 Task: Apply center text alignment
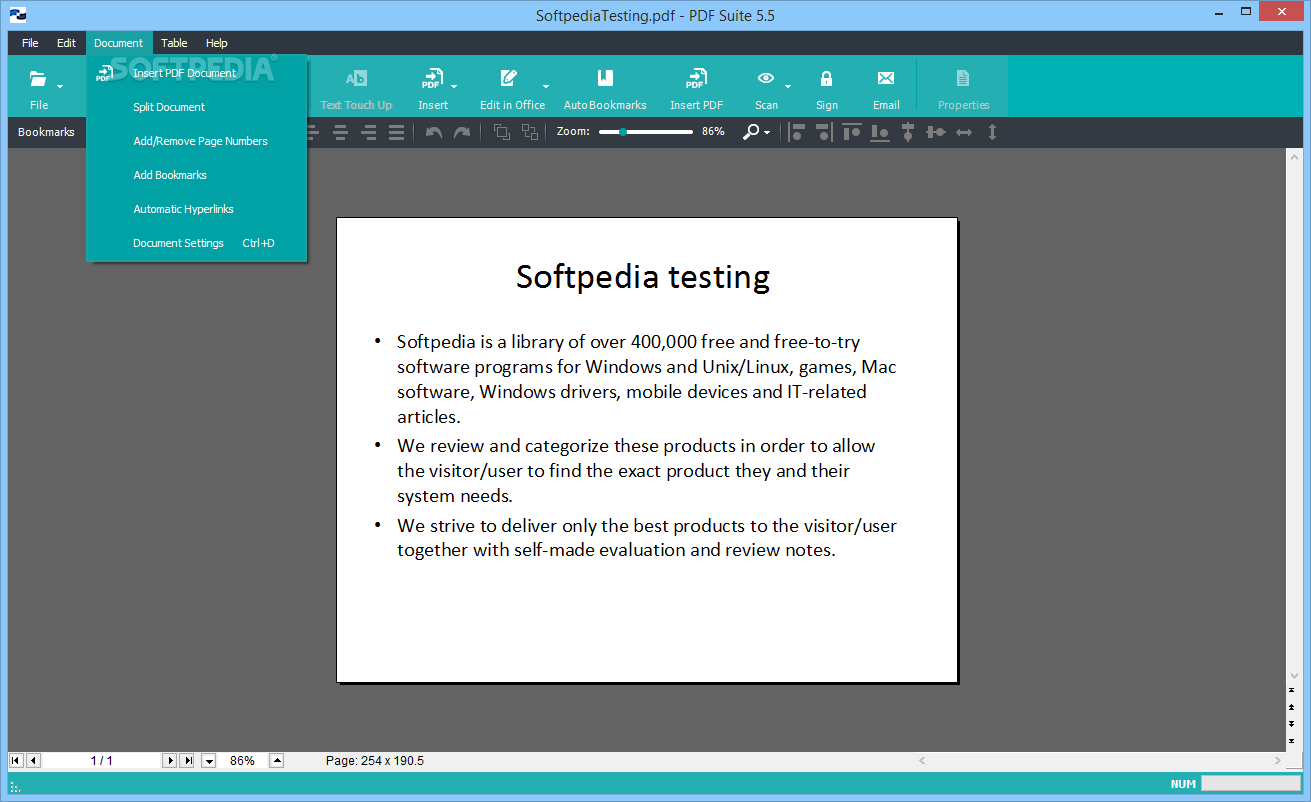pyautogui.click(x=340, y=132)
